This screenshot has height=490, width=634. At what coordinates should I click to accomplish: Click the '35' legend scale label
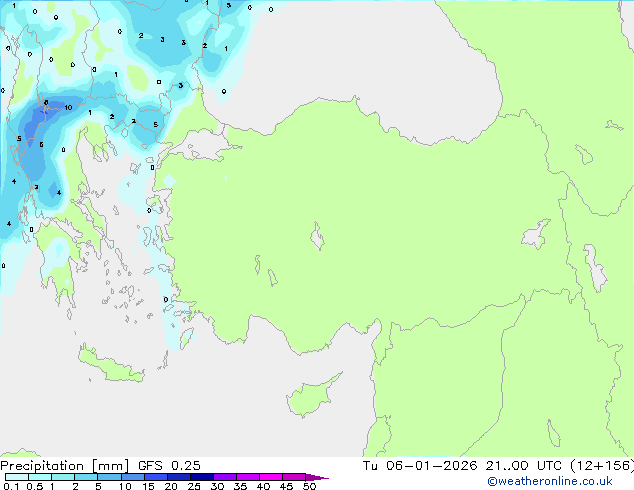click(240, 486)
